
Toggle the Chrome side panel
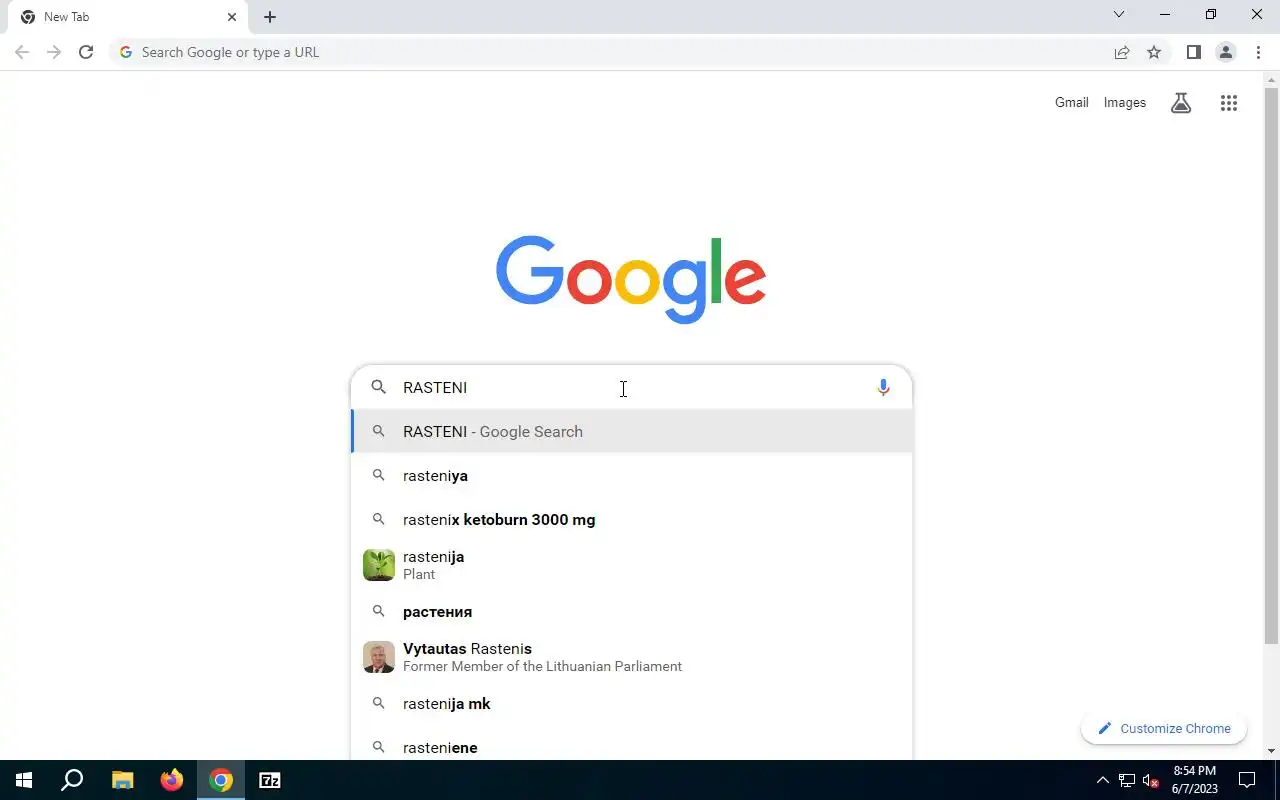(x=1193, y=52)
